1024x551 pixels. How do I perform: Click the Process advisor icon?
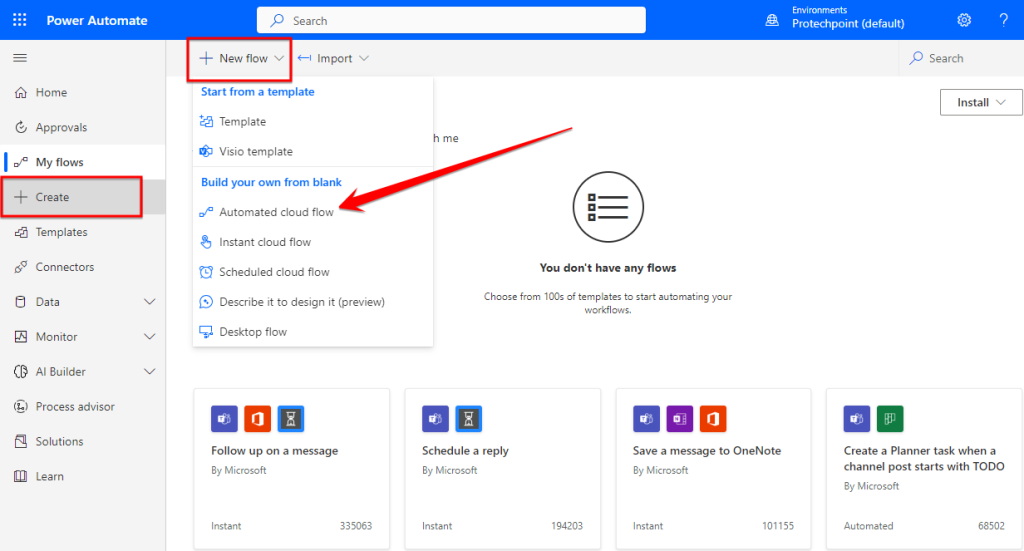[21, 407]
